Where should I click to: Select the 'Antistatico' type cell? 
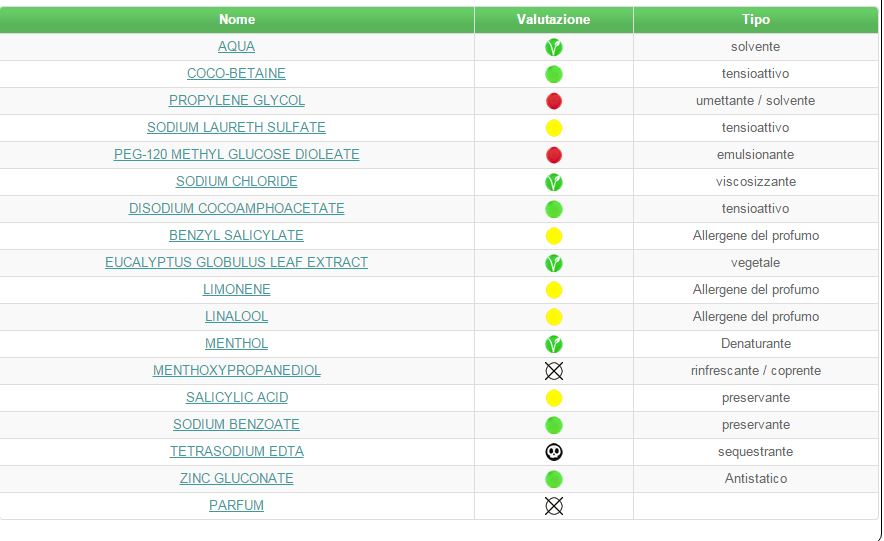pyautogui.click(x=755, y=479)
